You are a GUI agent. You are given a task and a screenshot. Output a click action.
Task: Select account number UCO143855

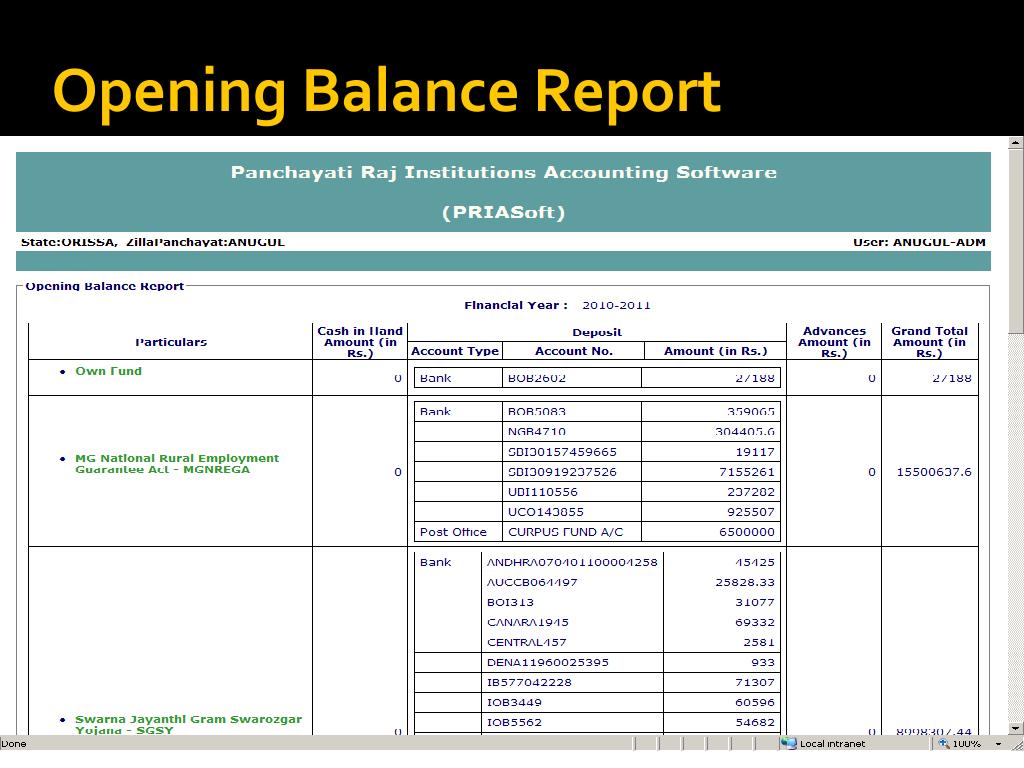[546, 512]
